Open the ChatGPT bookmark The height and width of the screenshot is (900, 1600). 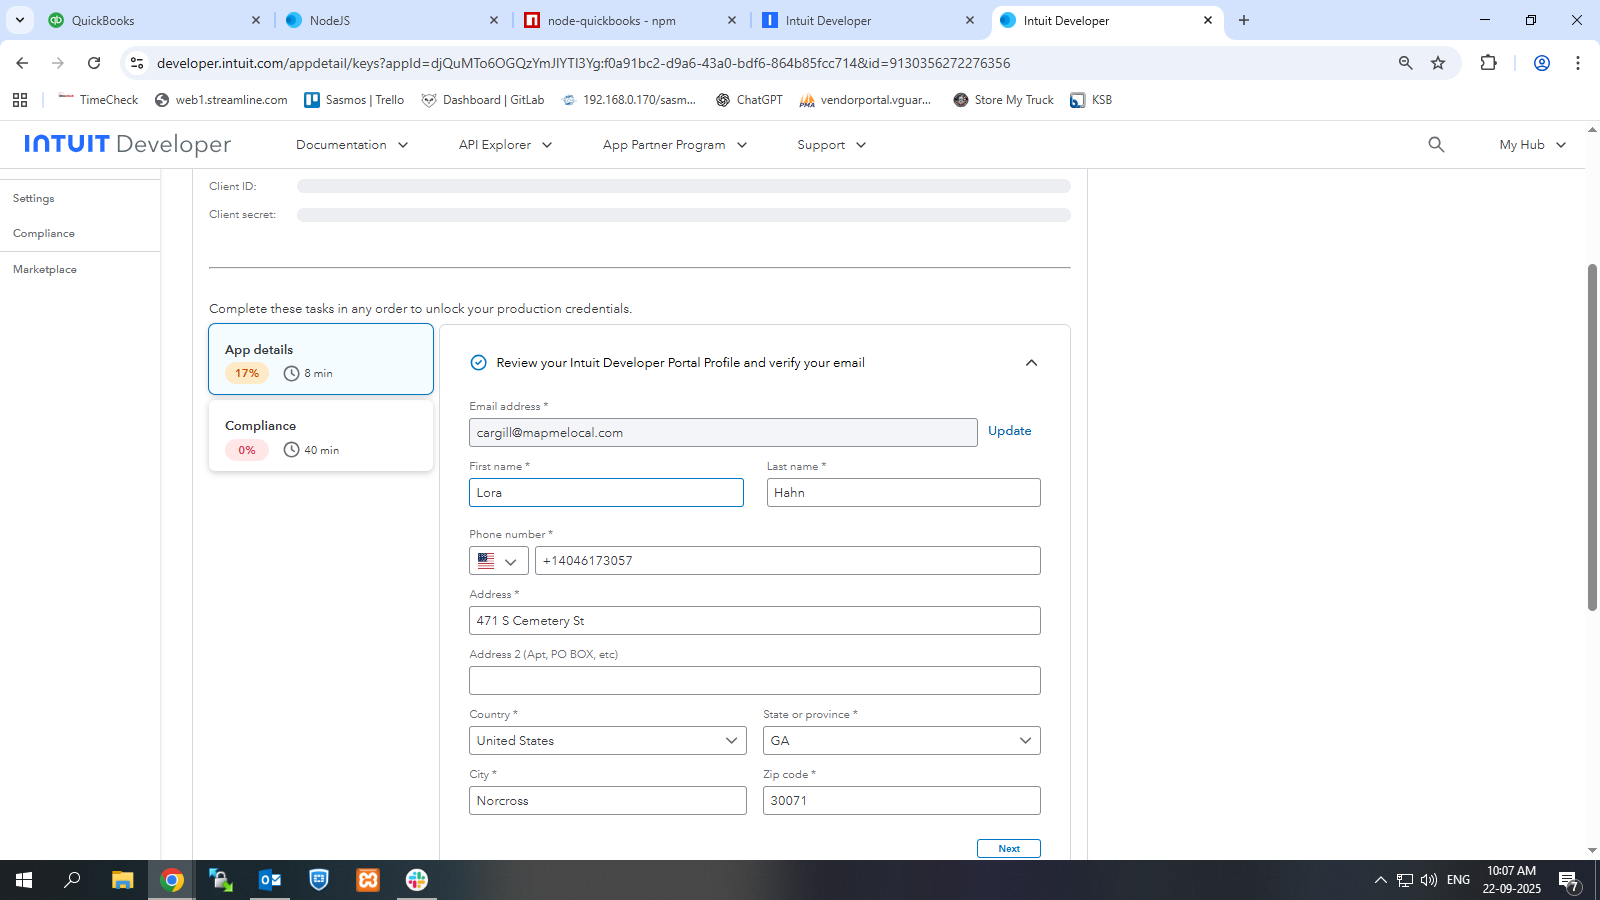click(749, 100)
